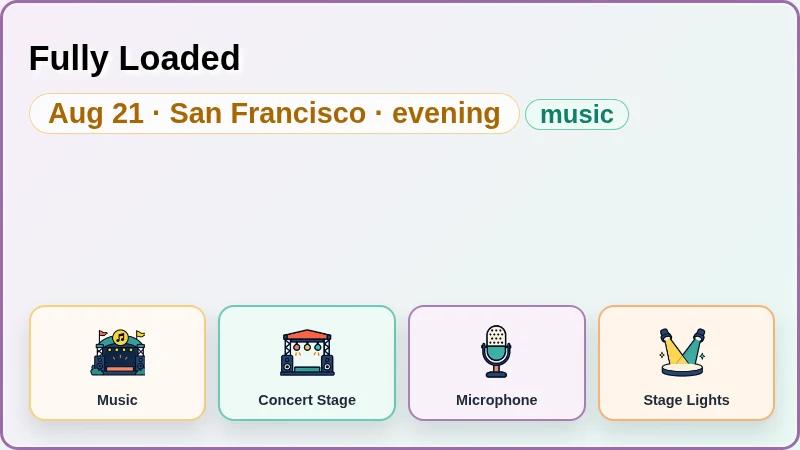Click the evening time text in the pill

pos(446,114)
